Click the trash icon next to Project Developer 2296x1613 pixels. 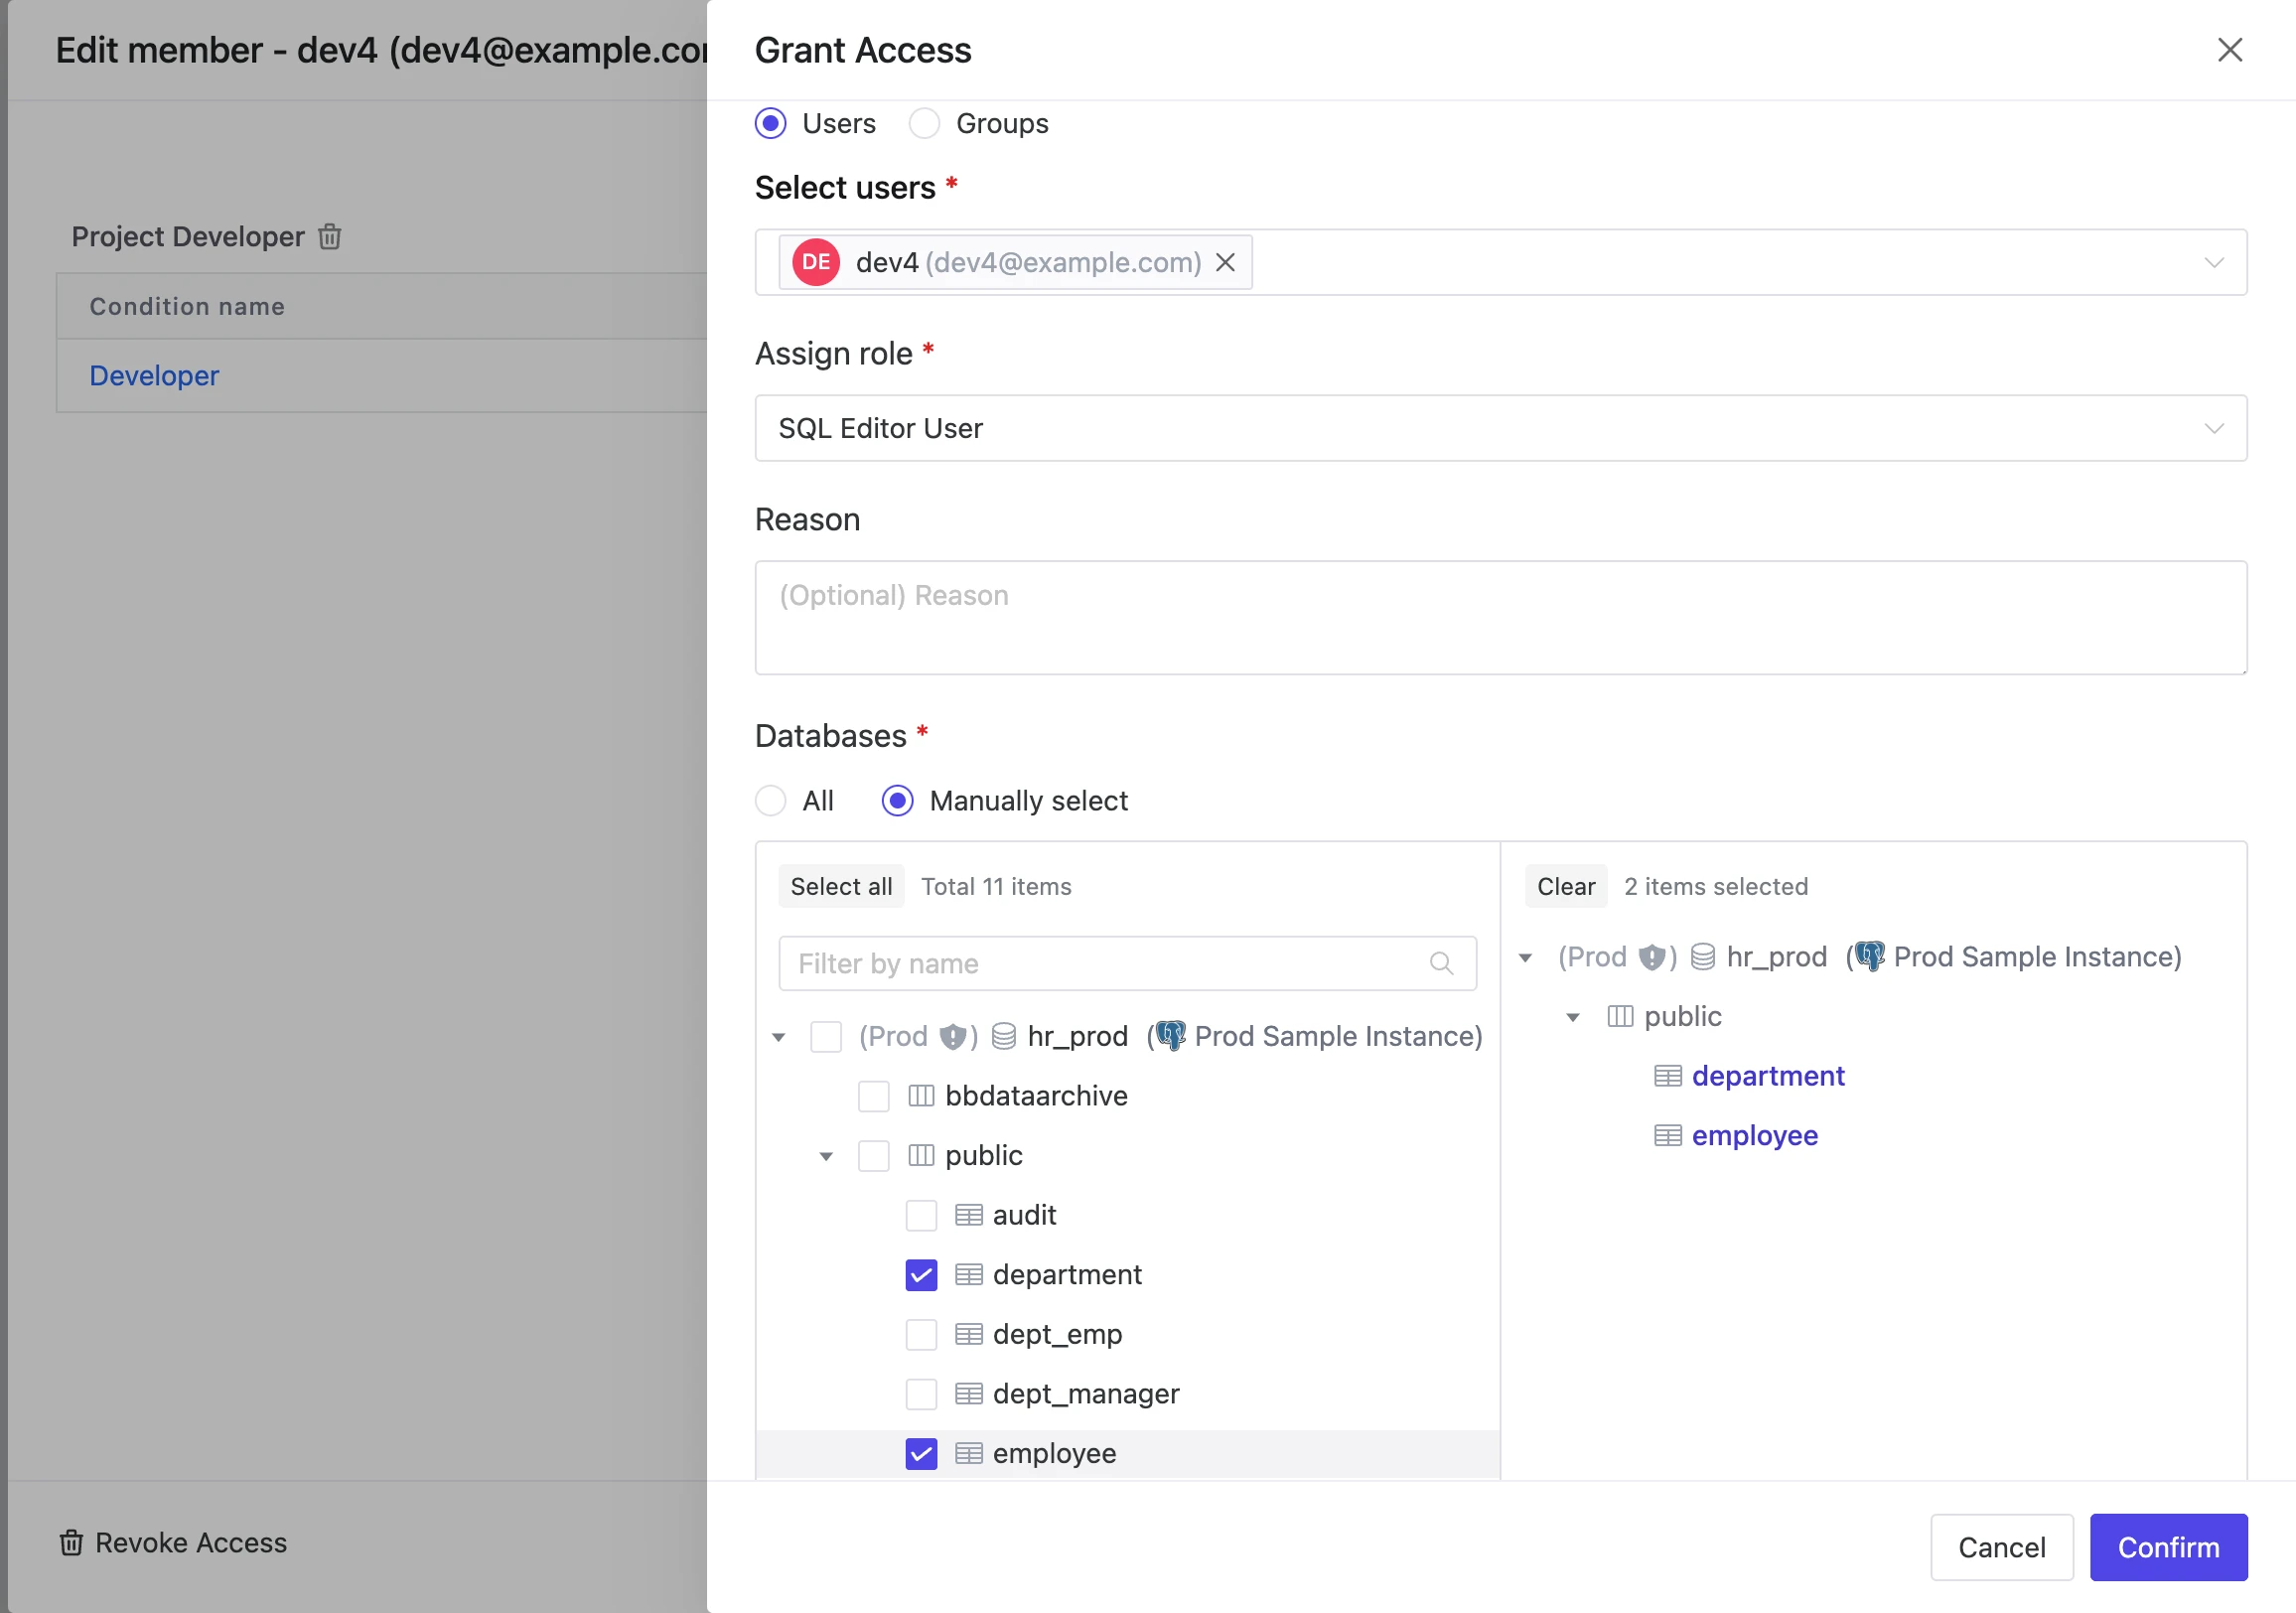coord(330,237)
